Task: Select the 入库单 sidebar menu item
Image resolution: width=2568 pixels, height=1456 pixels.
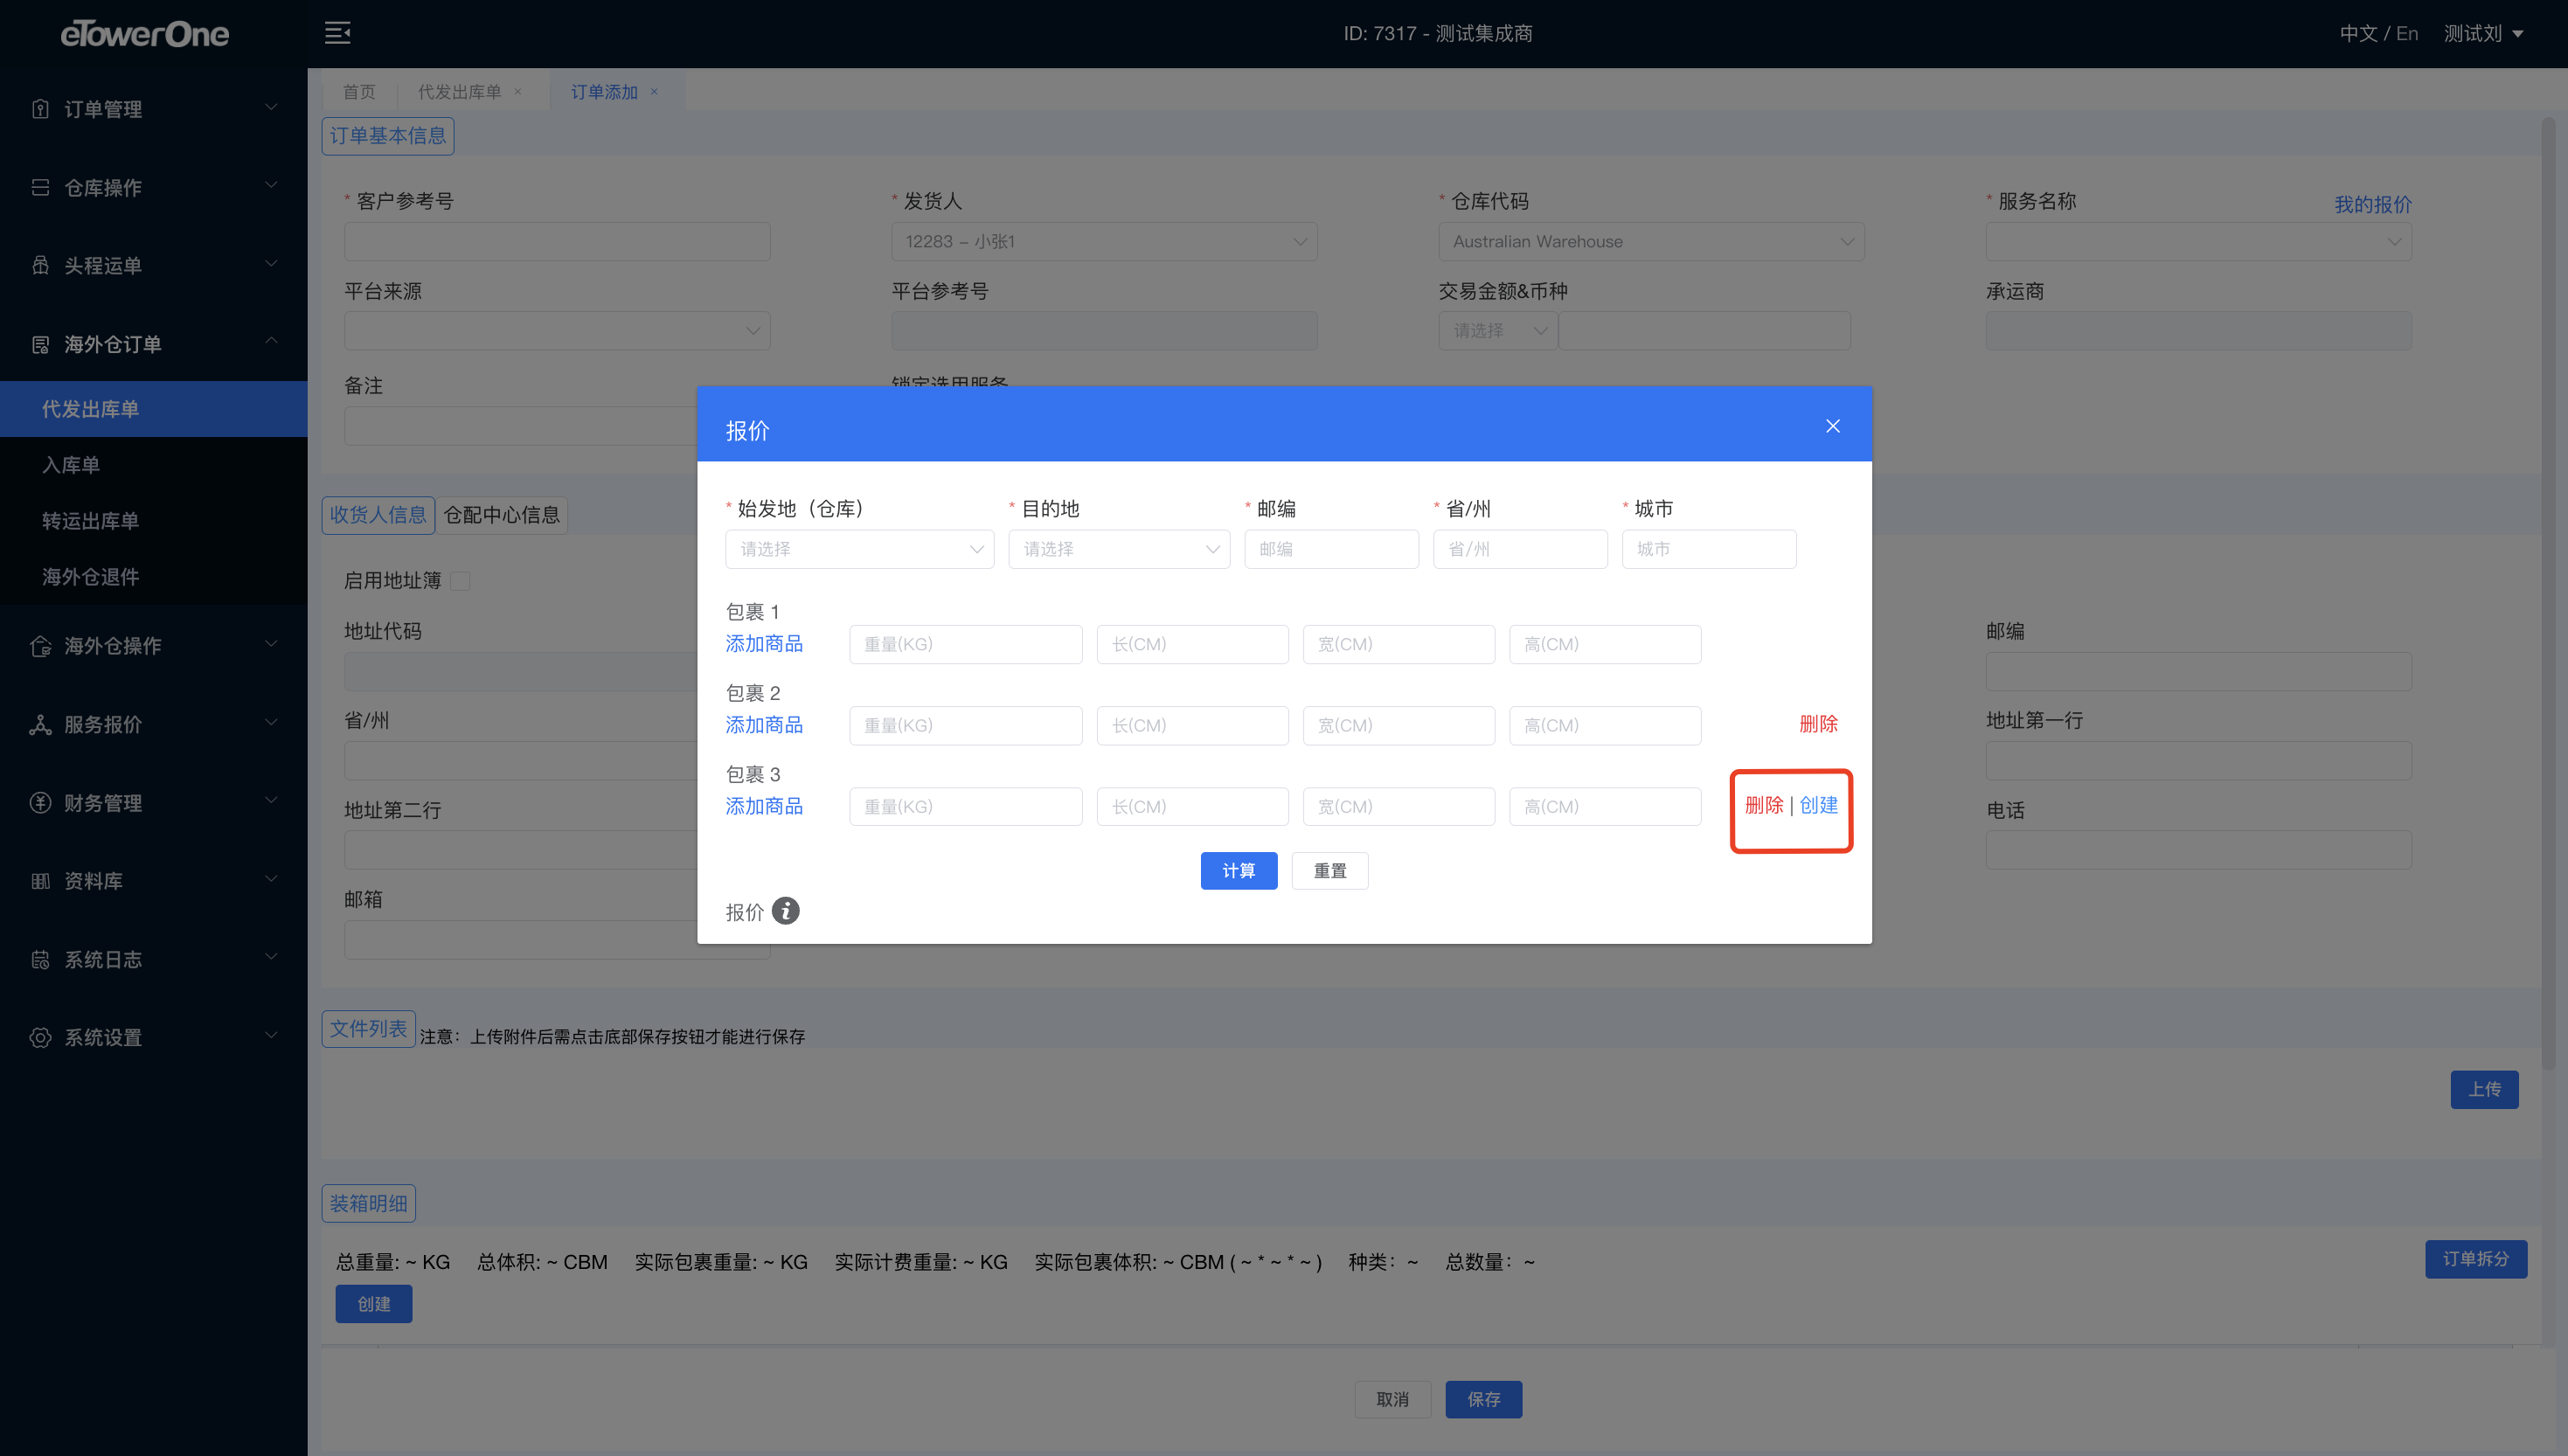Action: tap(71, 465)
